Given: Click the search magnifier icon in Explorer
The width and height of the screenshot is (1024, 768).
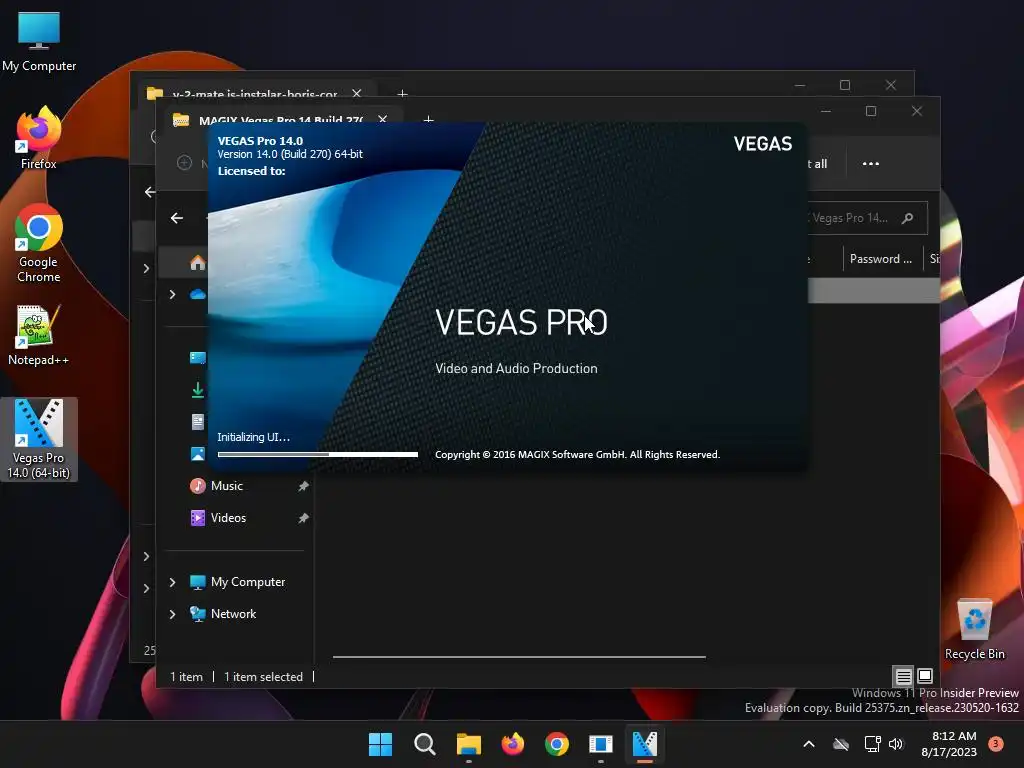Looking at the screenshot, I should pyautogui.click(x=908, y=218).
